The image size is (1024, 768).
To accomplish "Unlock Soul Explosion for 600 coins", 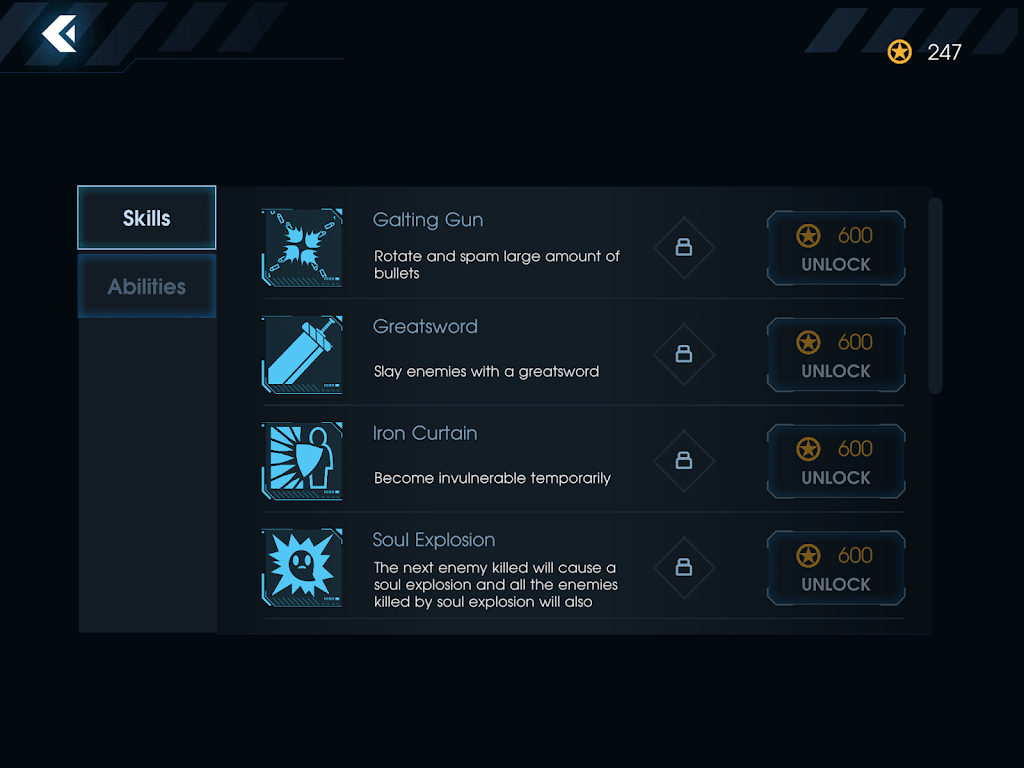I will coord(836,569).
